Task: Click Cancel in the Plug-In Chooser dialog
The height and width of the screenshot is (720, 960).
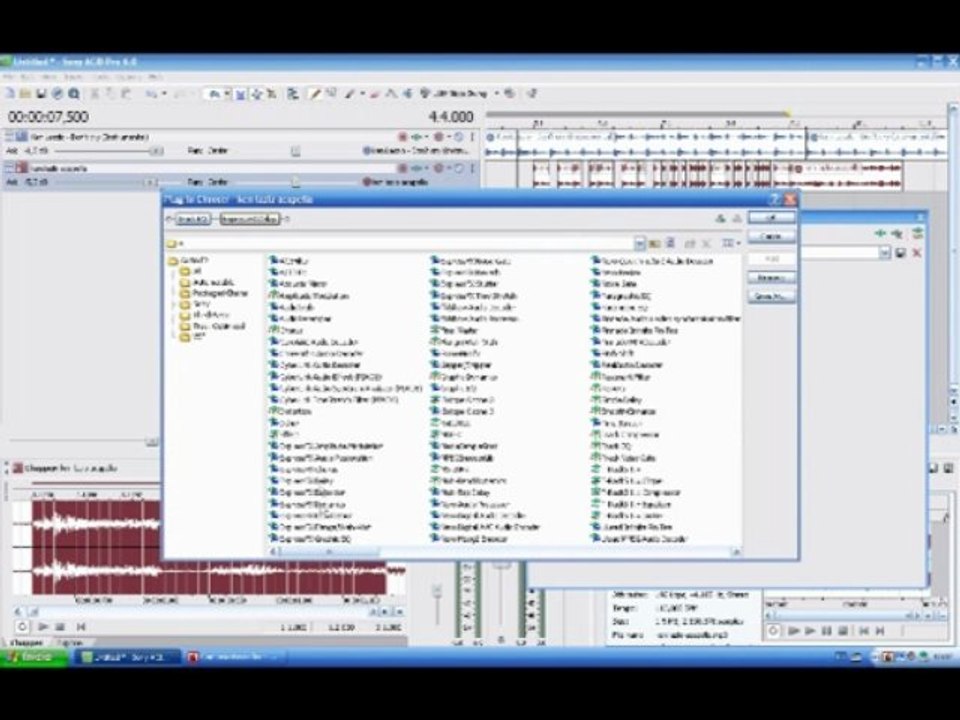Action: (771, 236)
